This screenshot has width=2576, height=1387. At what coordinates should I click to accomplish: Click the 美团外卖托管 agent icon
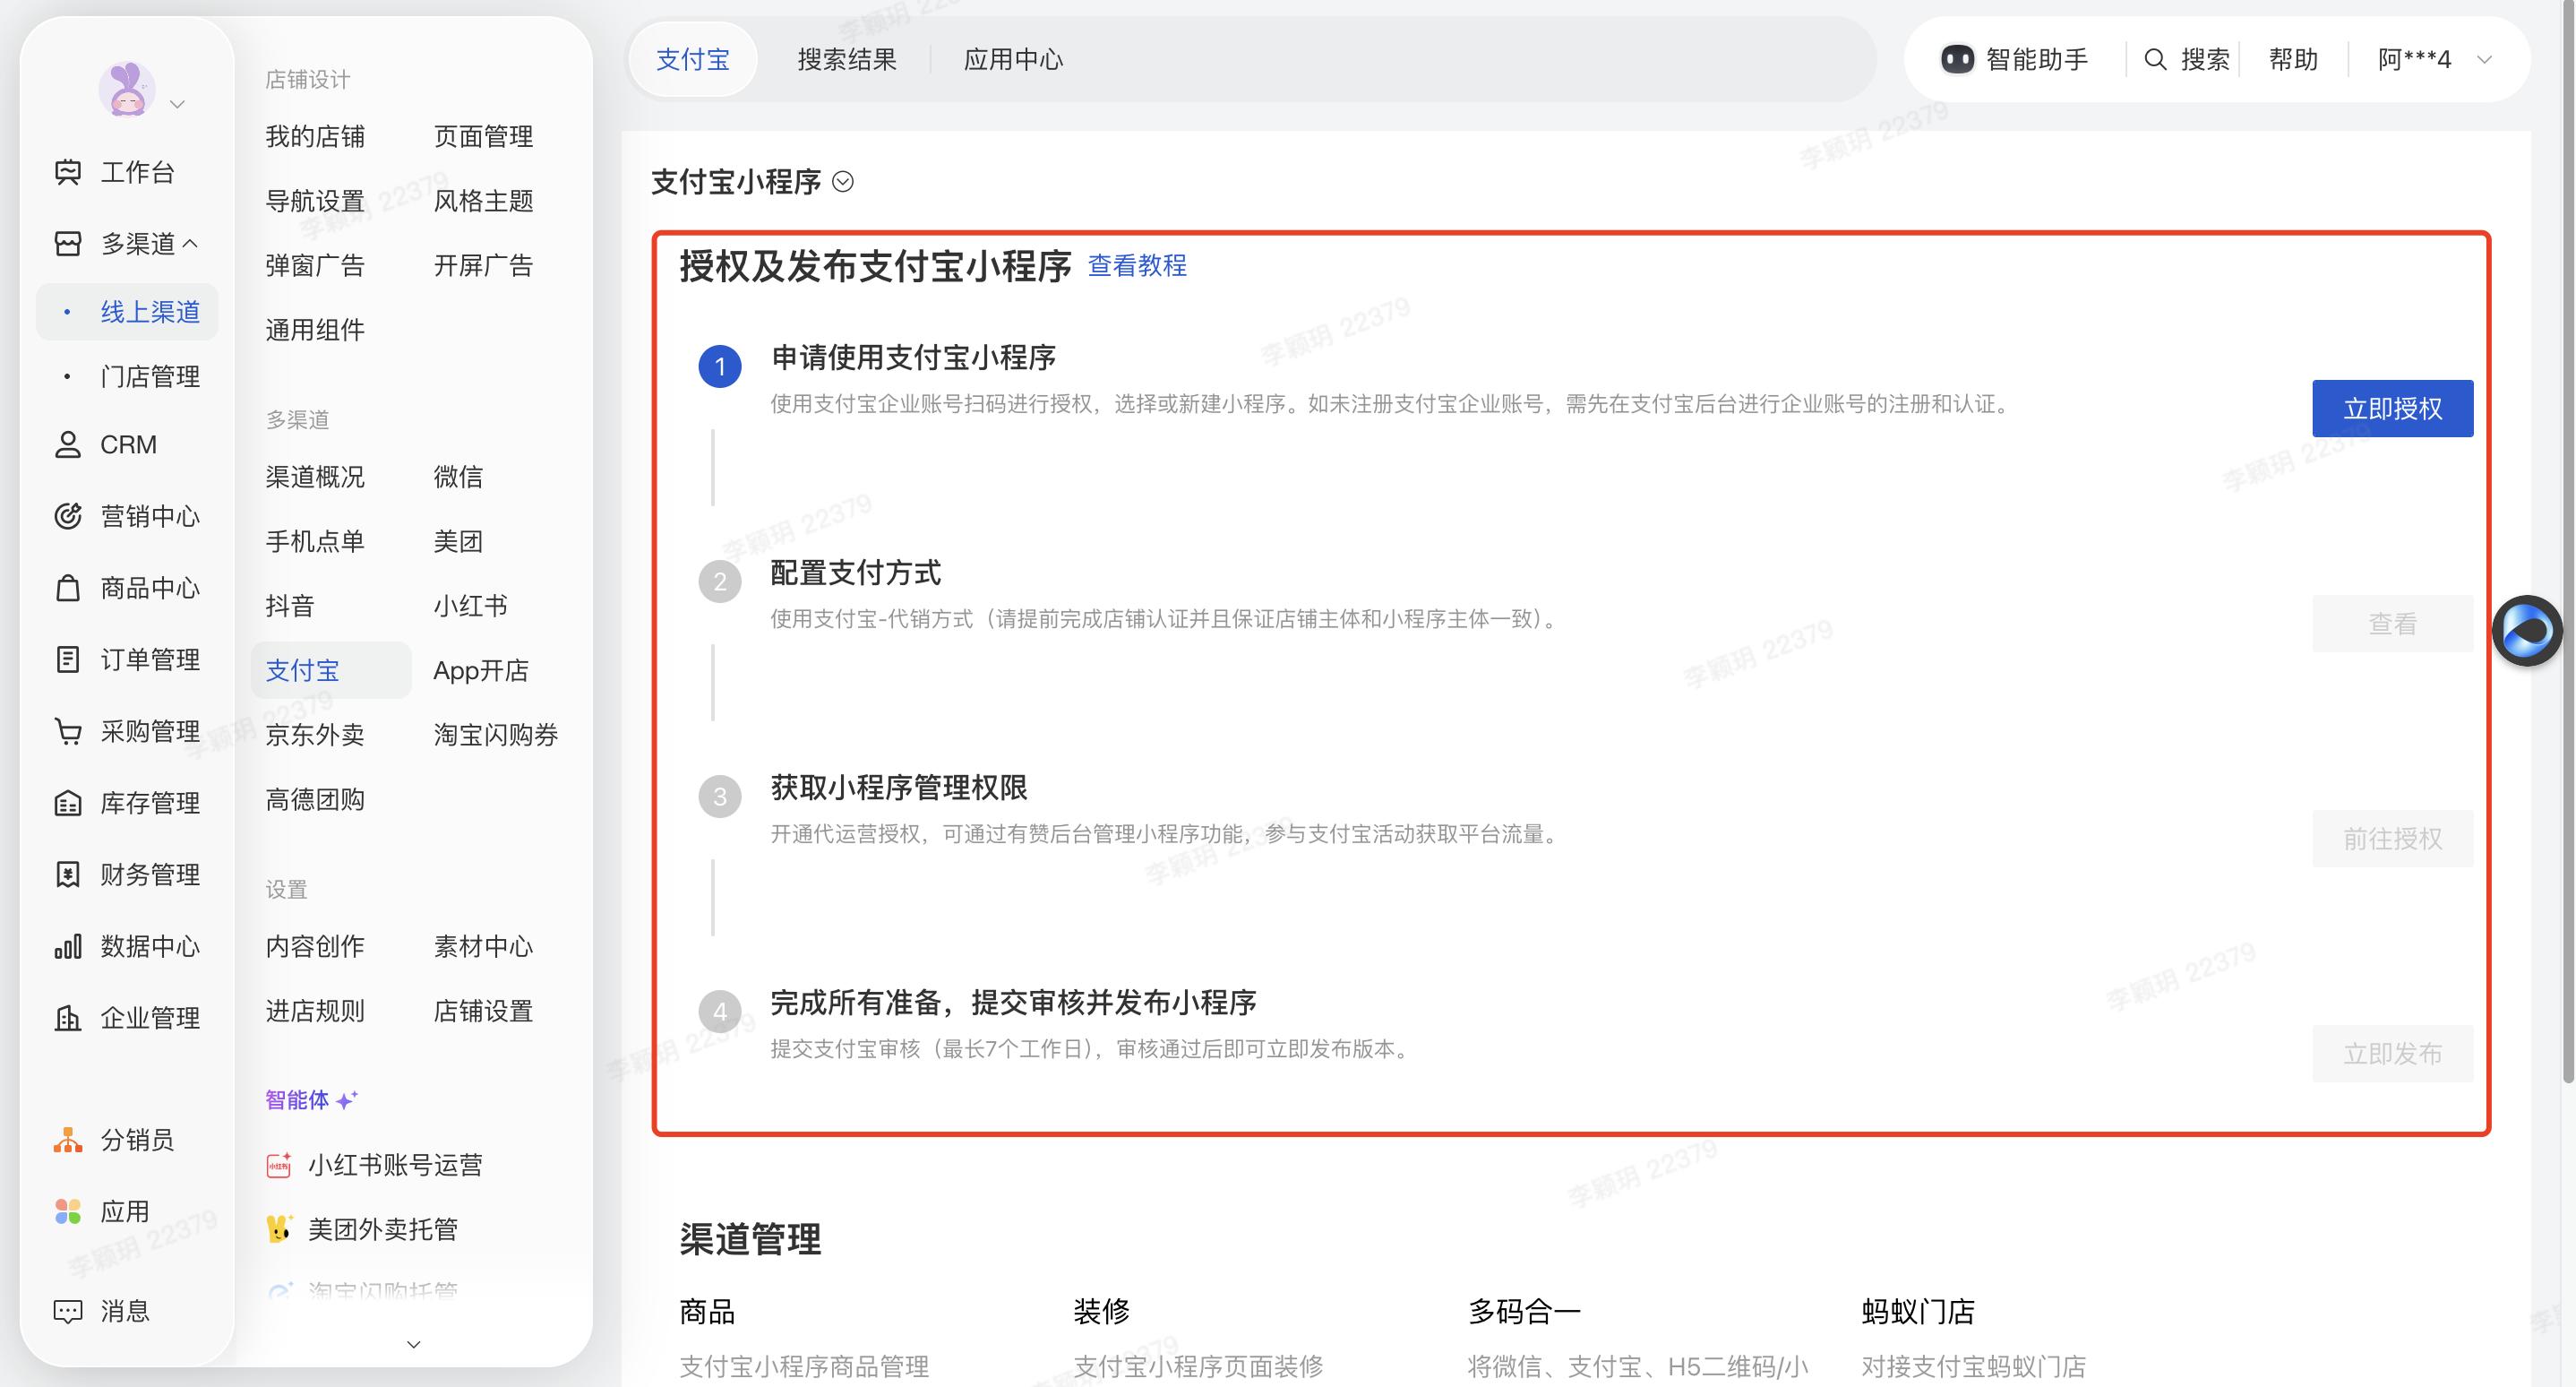click(279, 1229)
